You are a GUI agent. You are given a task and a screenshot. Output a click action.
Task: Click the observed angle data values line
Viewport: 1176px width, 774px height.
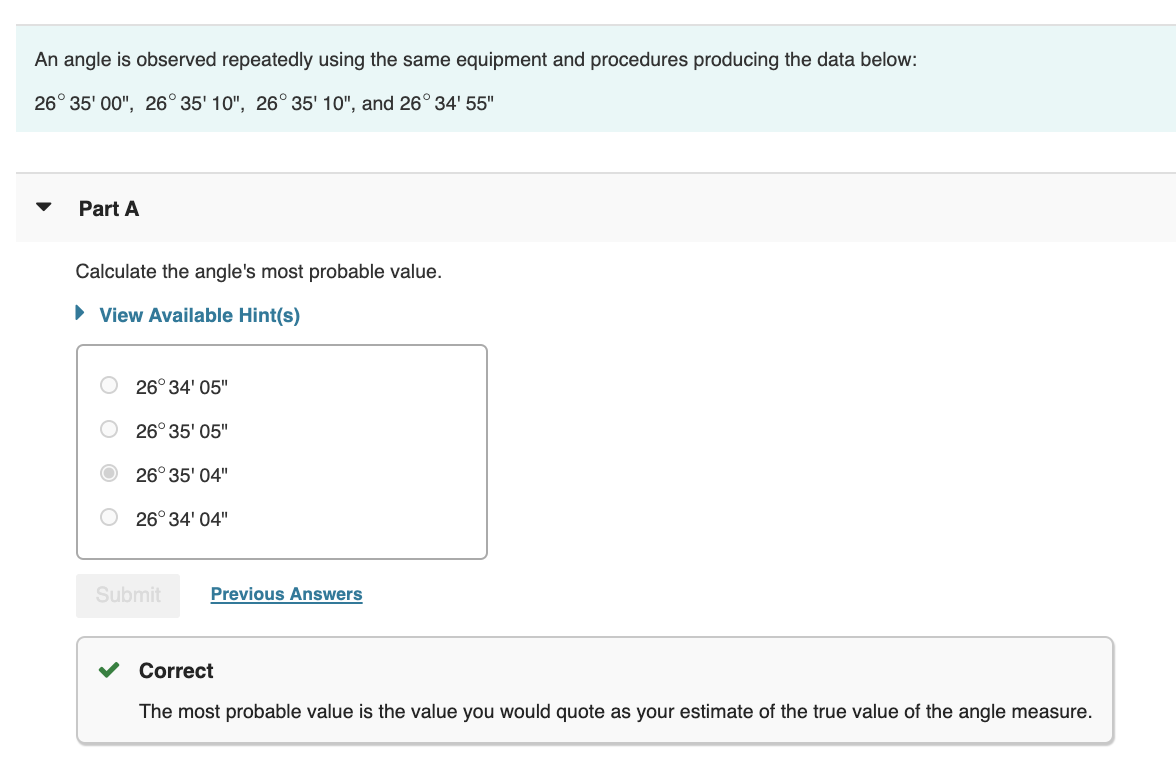click(264, 104)
